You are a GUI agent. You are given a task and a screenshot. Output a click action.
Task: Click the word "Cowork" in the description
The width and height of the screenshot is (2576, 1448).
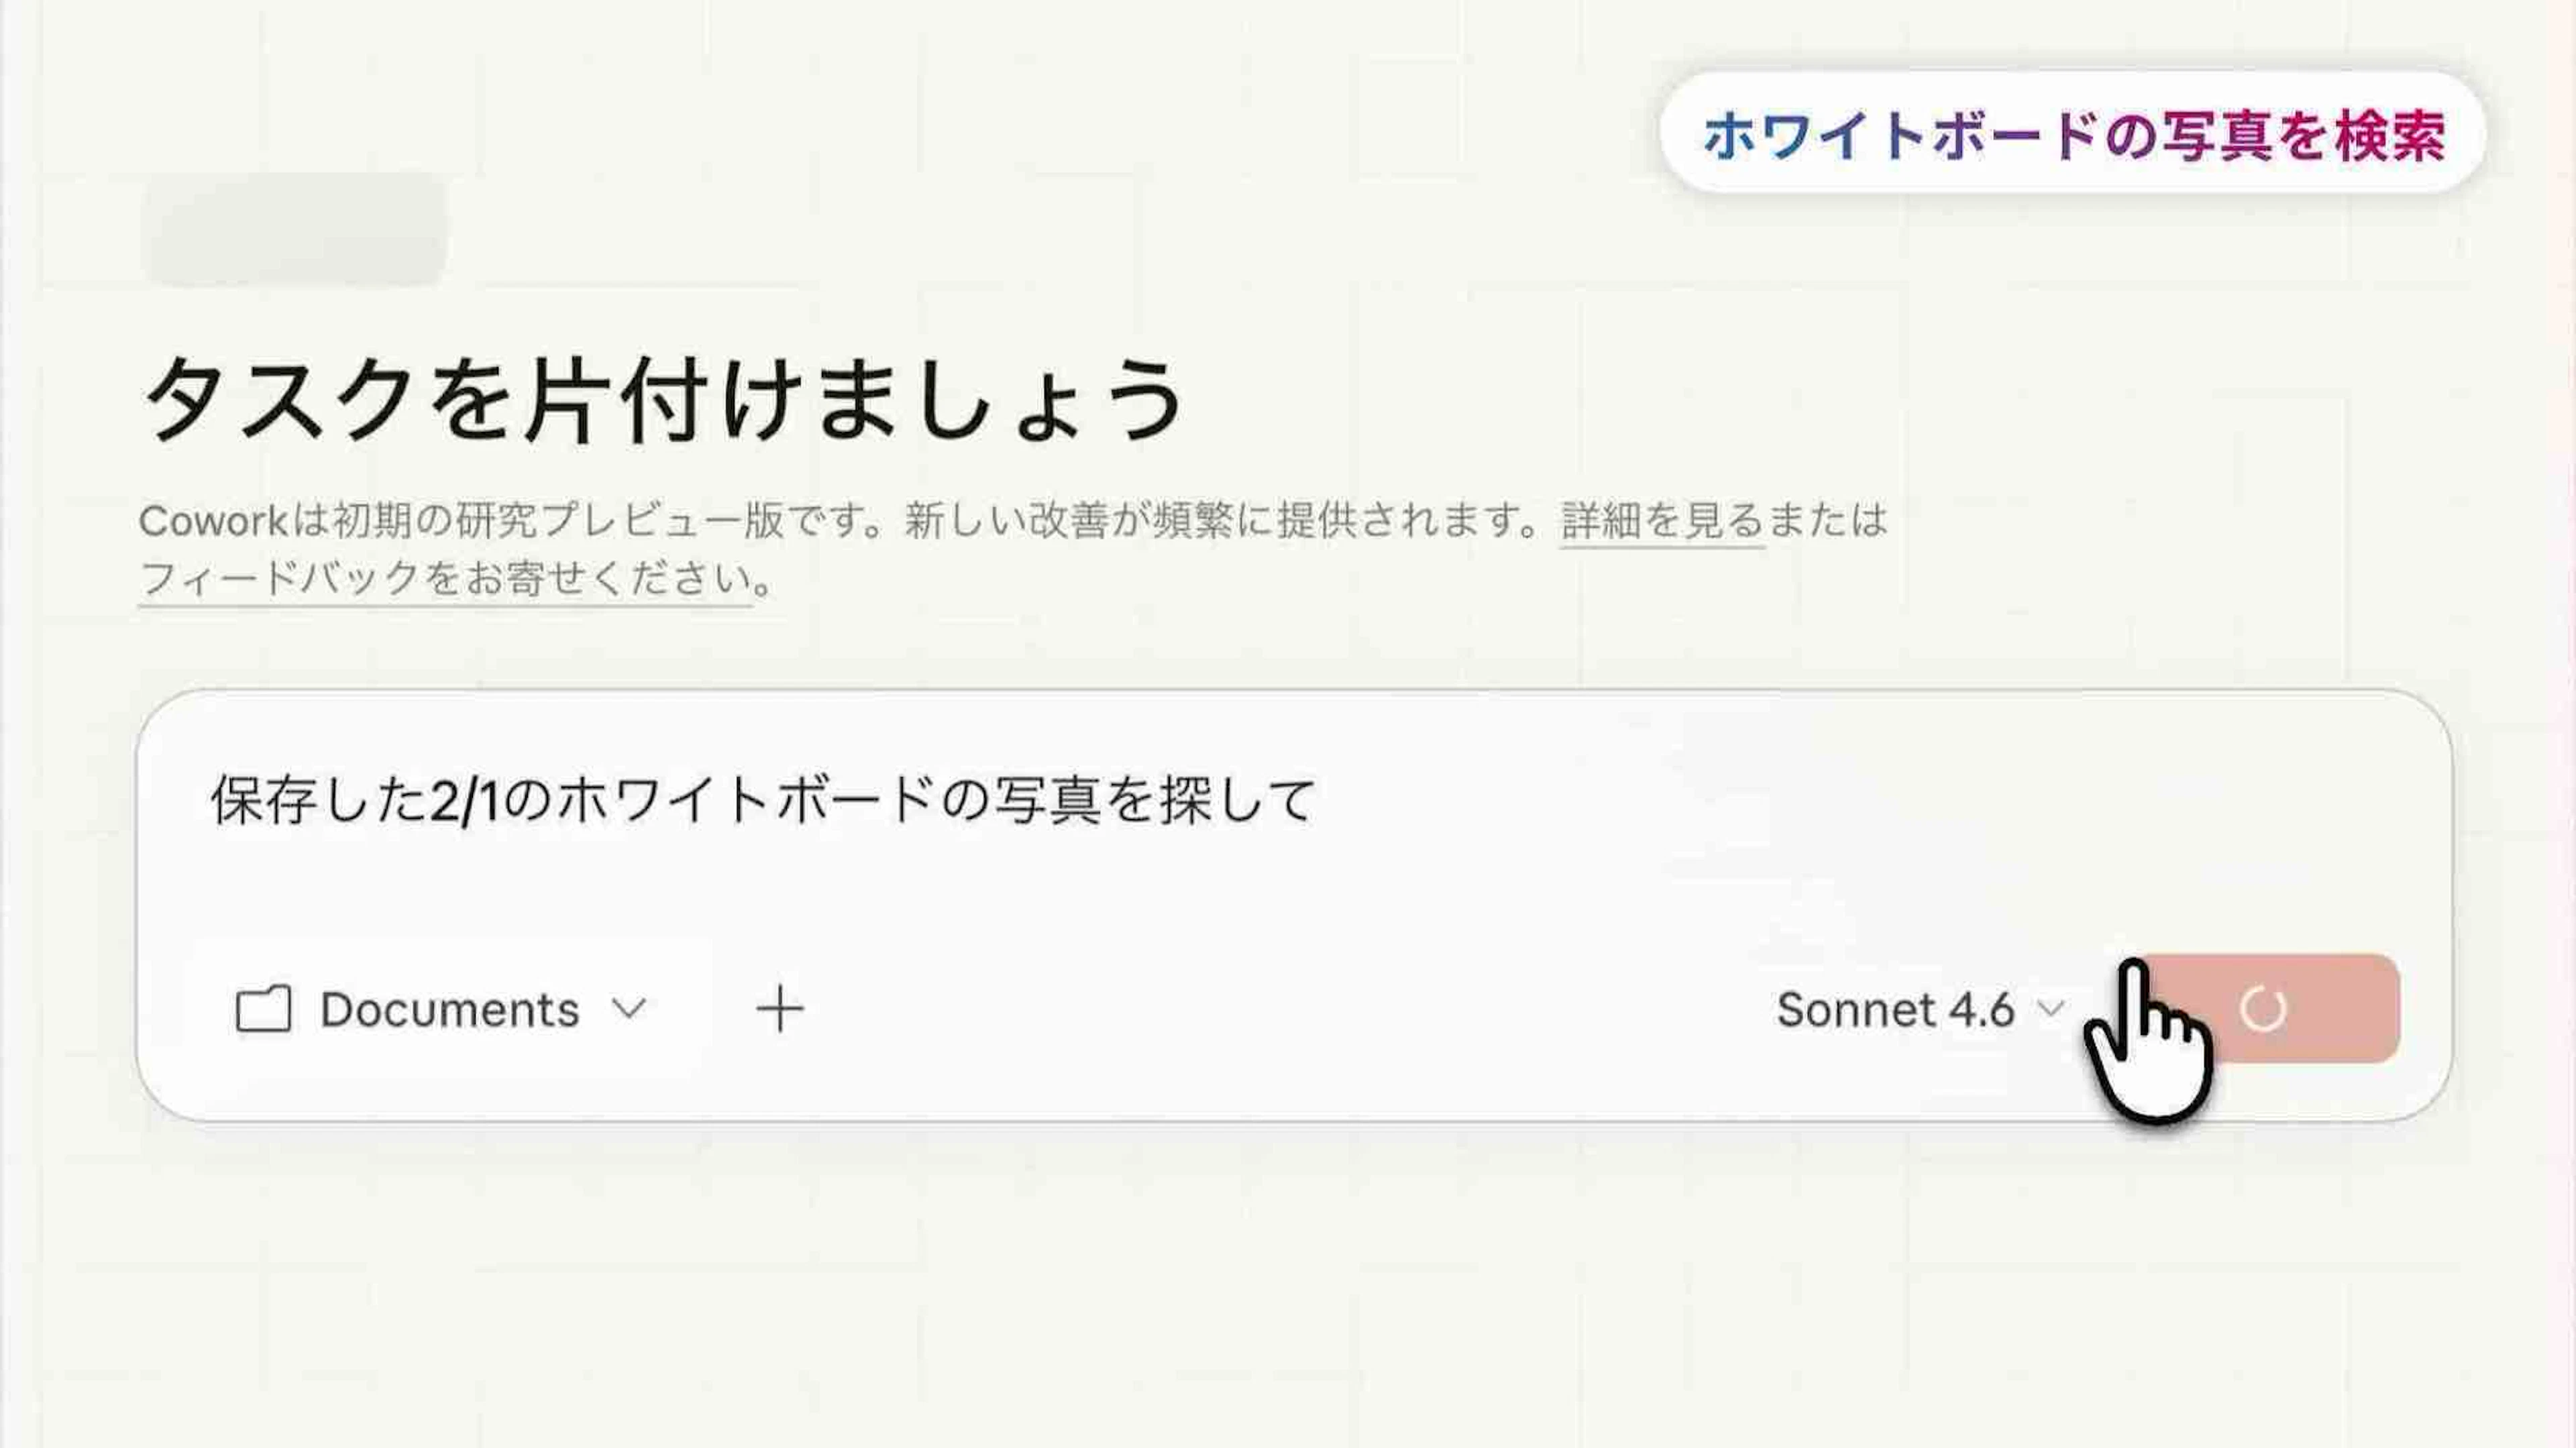pos(213,521)
